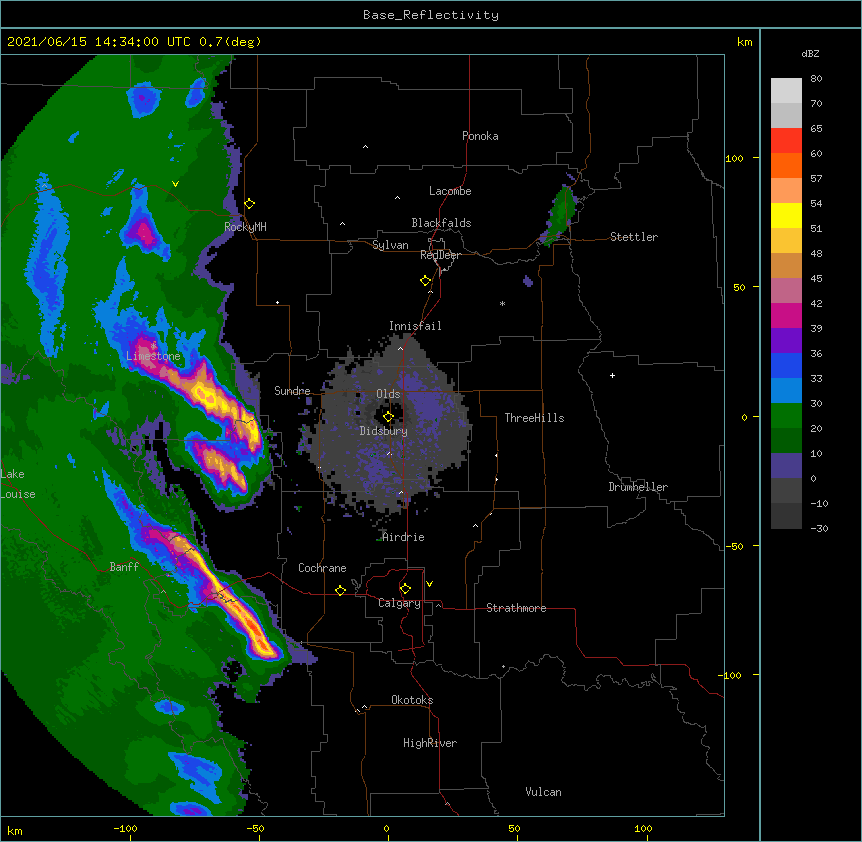Pick the darkest gray swatch between -10 and -30 dBZ
The width and height of the screenshot is (862, 842).
pos(786,516)
